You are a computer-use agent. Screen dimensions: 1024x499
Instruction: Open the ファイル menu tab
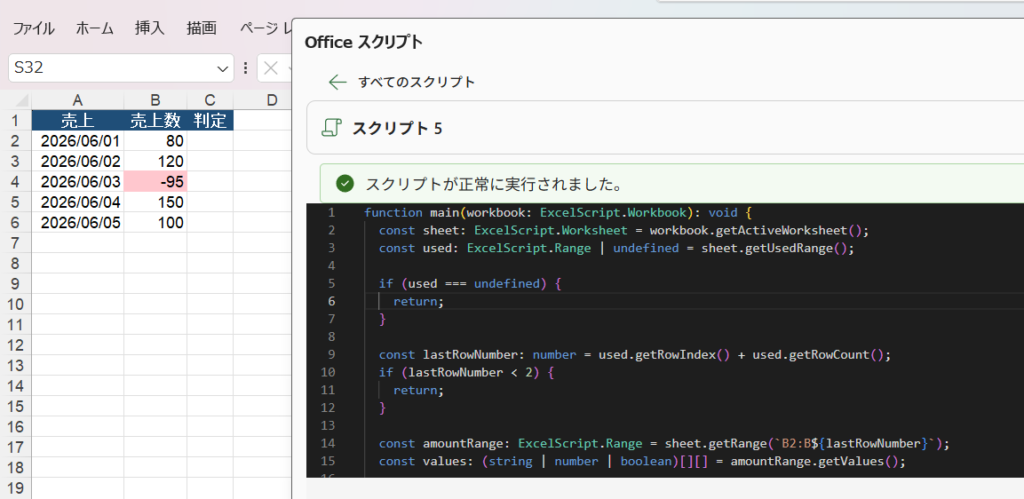click(x=34, y=28)
